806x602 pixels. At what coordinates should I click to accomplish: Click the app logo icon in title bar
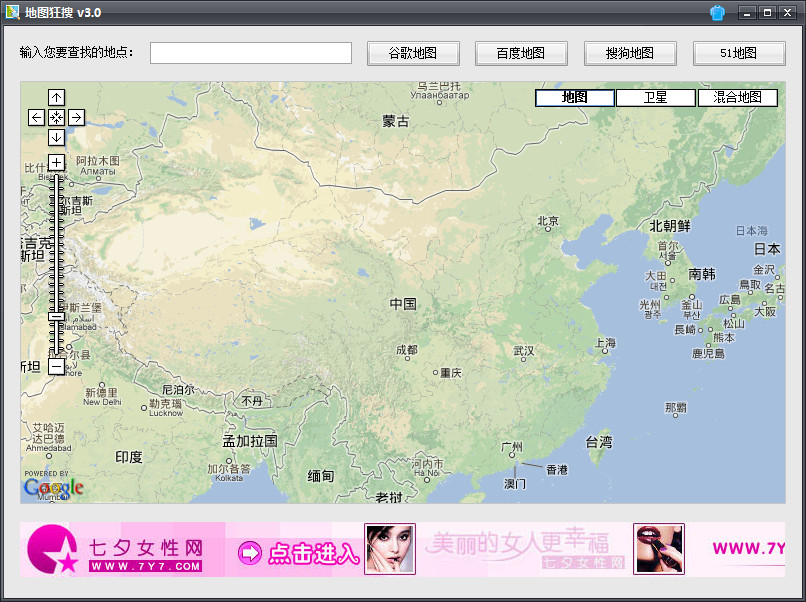(x=12, y=12)
